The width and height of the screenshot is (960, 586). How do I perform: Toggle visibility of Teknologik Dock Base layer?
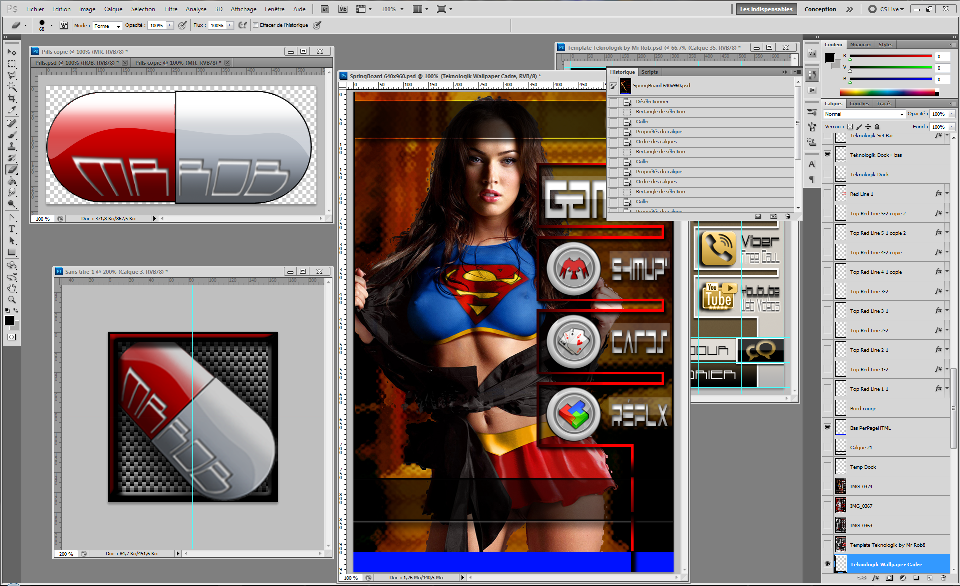click(x=827, y=156)
